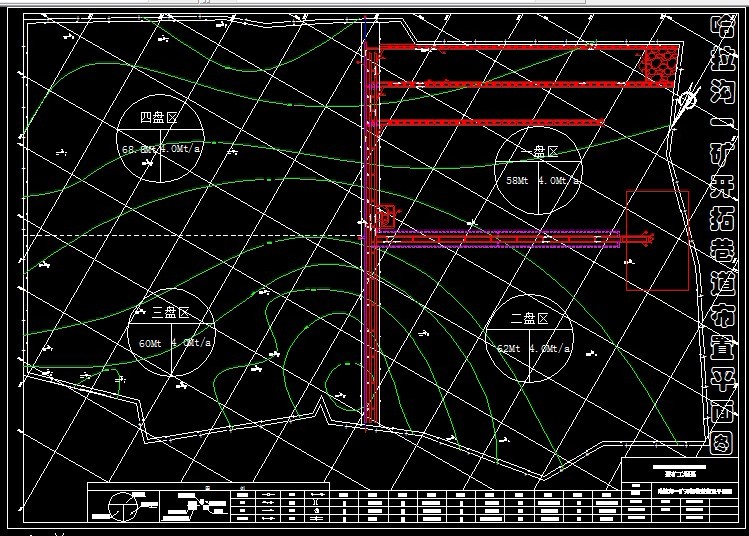Select the 三盘区 district label
The image size is (749, 536).
tap(171, 312)
